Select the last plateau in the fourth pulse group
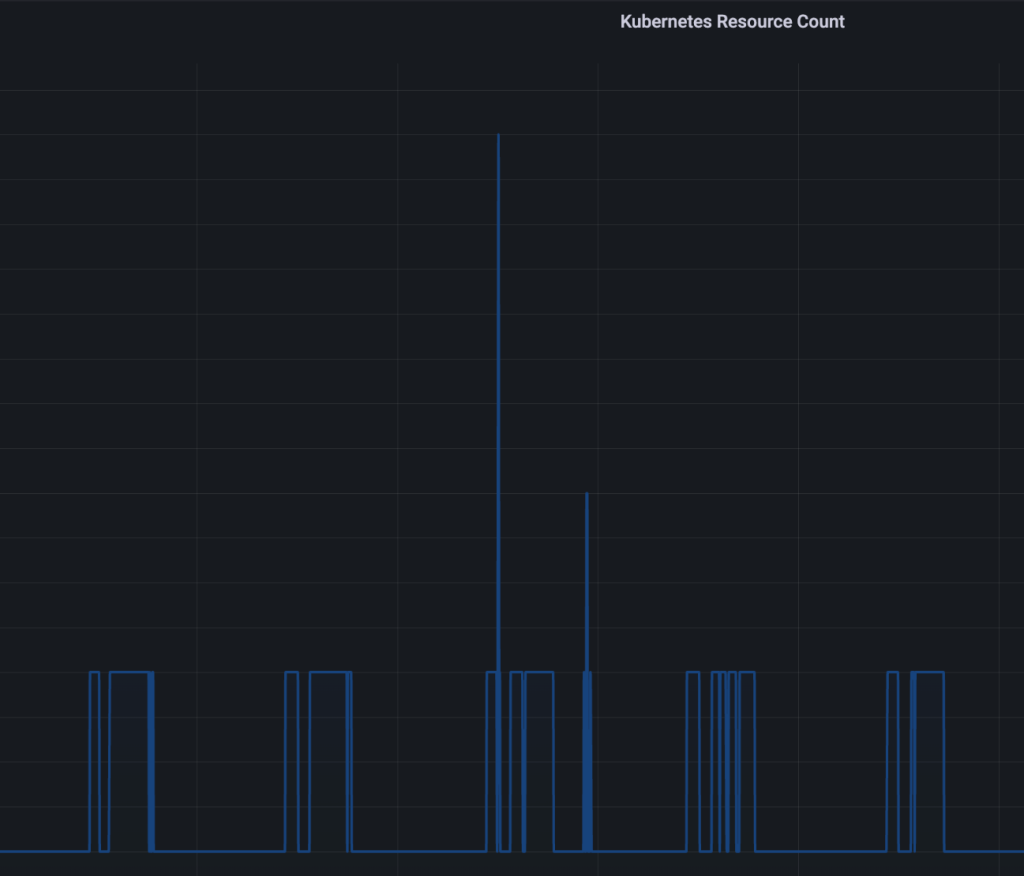Screen dimensions: 1024x876 (746, 672)
